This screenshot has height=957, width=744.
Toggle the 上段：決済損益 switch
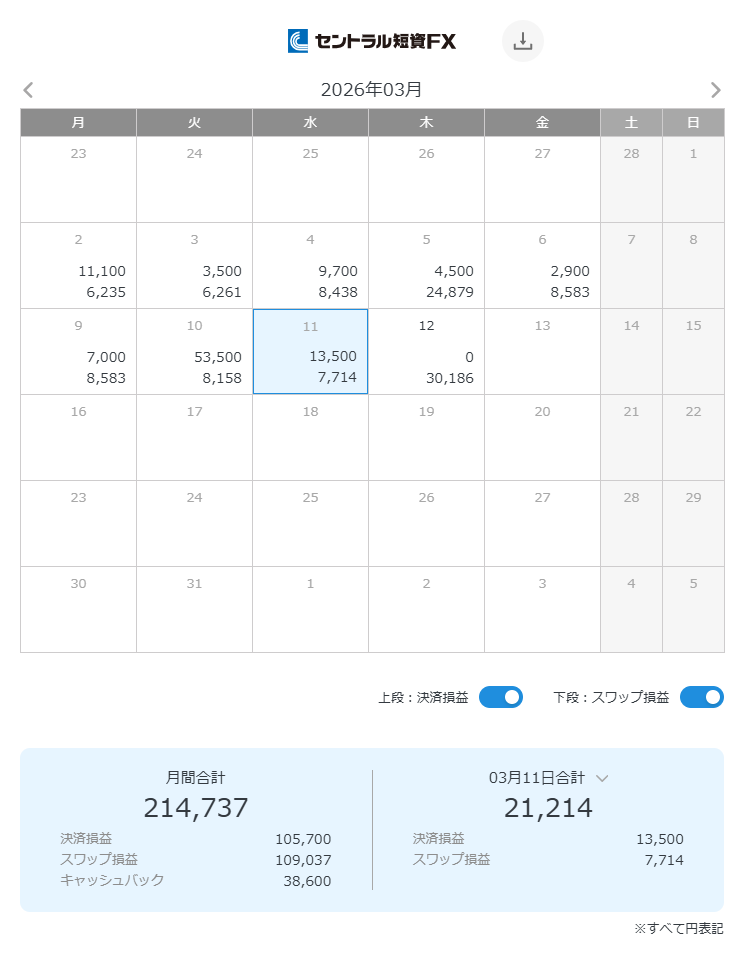(x=500, y=697)
